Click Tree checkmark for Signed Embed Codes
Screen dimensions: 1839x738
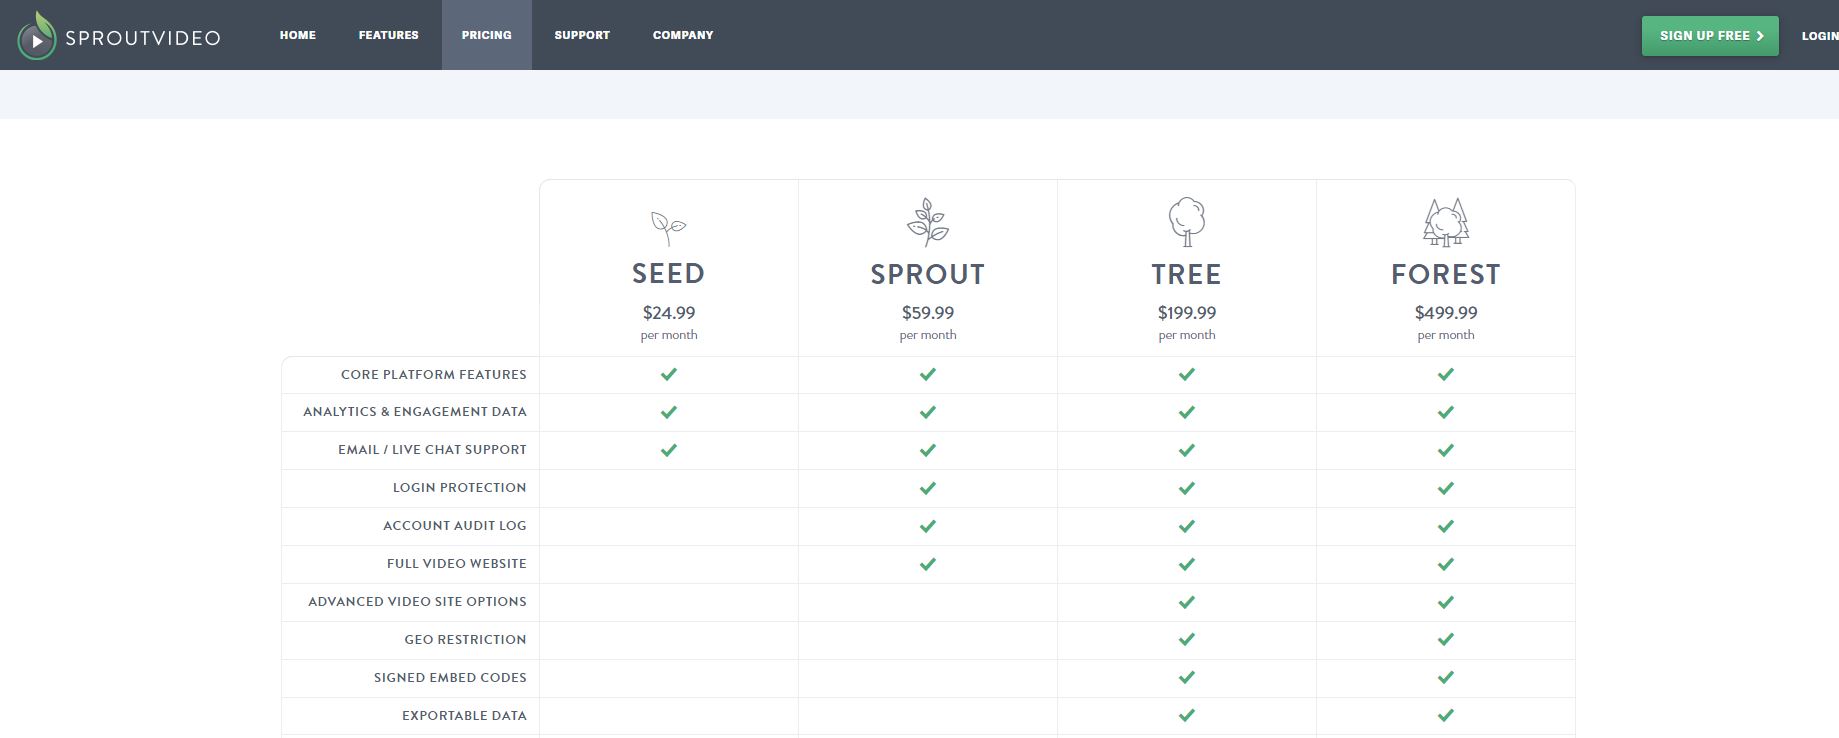click(x=1187, y=677)
